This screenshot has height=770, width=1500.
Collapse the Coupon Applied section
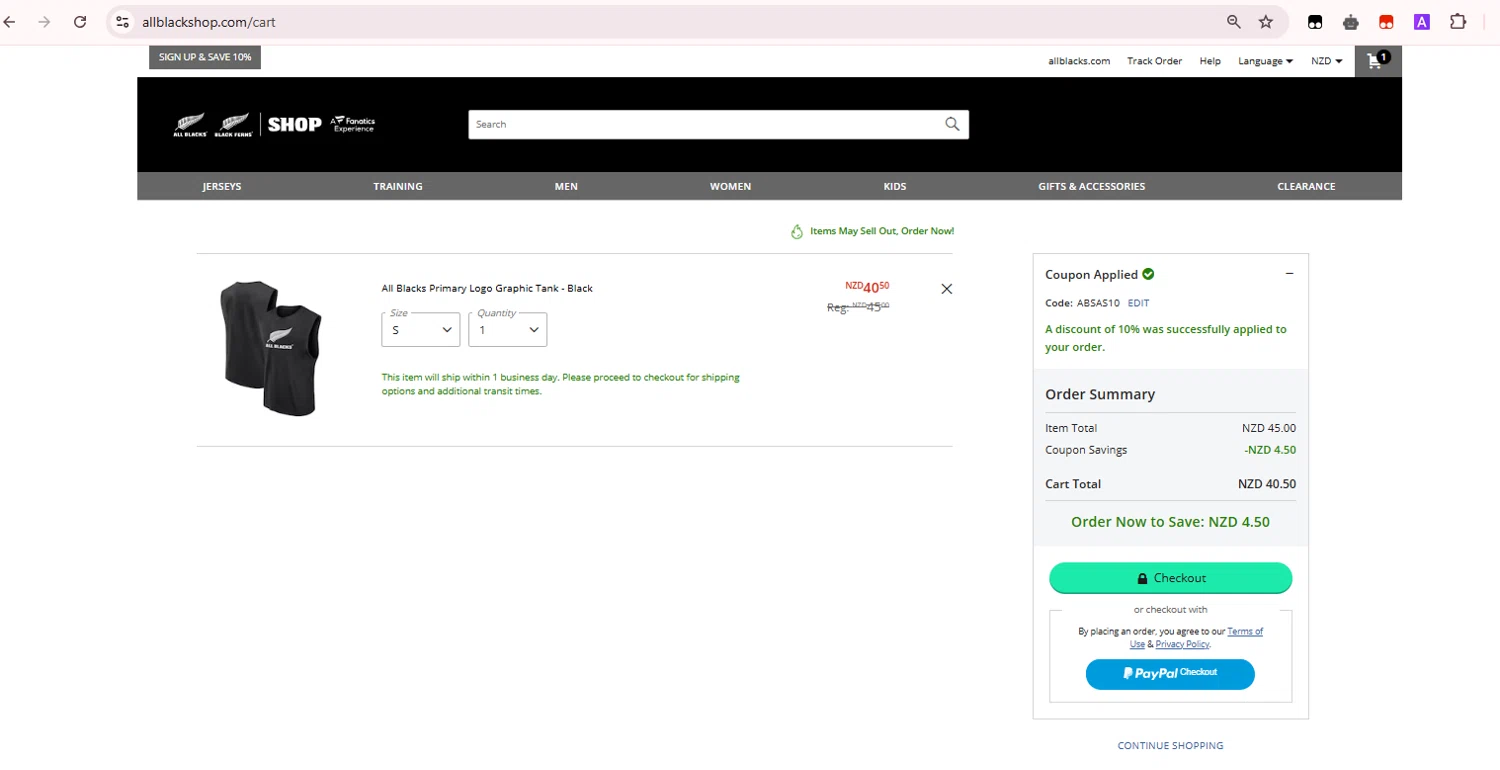click(1289, 274)
